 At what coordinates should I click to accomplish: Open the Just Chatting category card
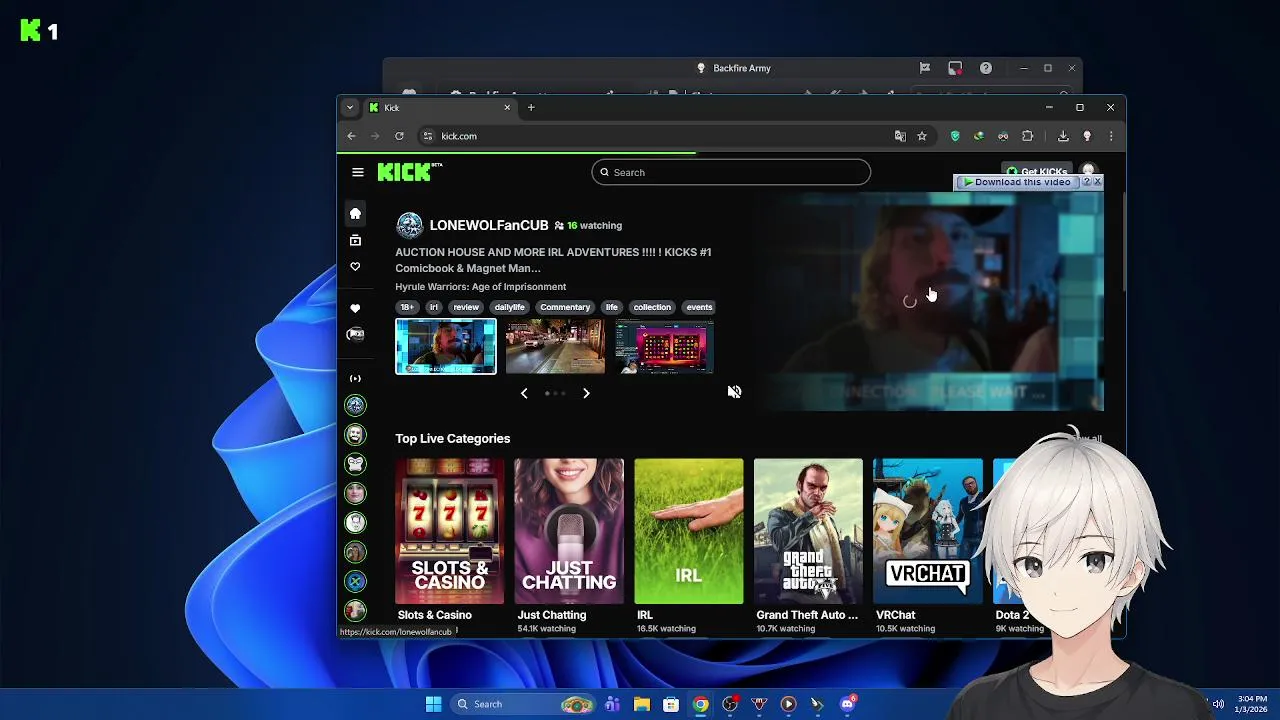[569, 532]
